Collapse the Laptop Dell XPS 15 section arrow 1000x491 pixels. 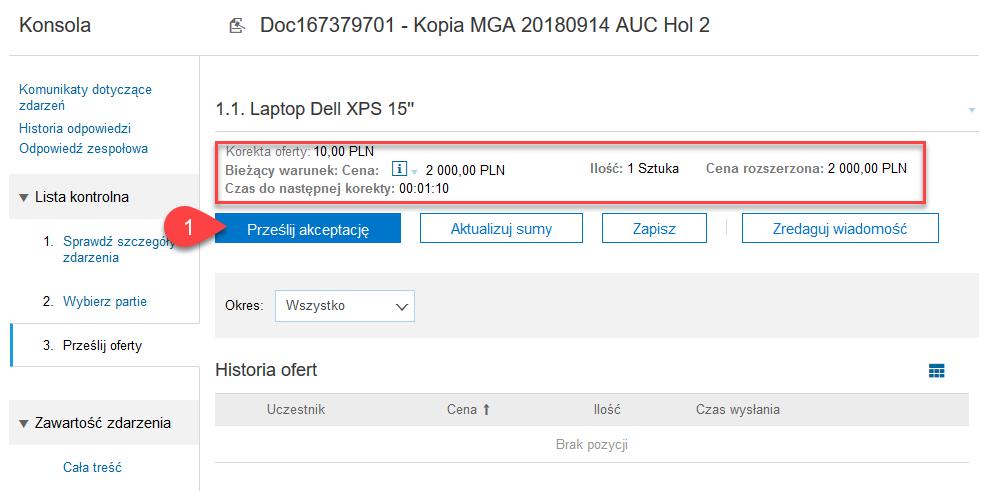tap(972, 110)
